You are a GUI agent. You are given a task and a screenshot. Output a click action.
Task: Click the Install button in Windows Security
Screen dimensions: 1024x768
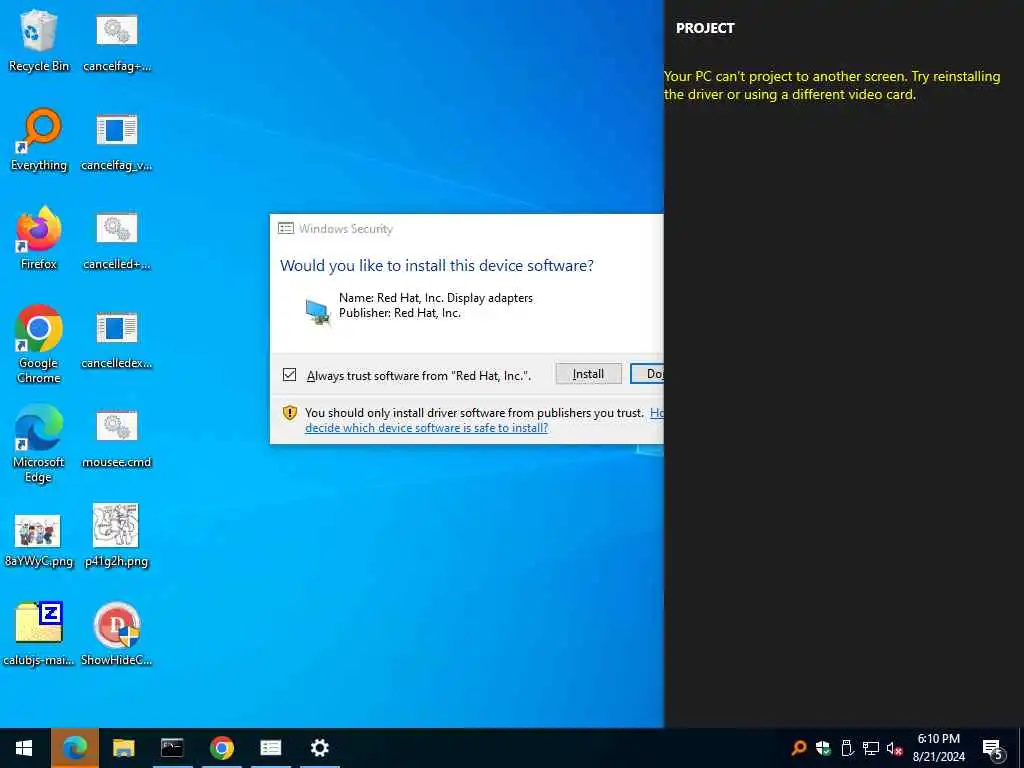(x=588, y=374)
